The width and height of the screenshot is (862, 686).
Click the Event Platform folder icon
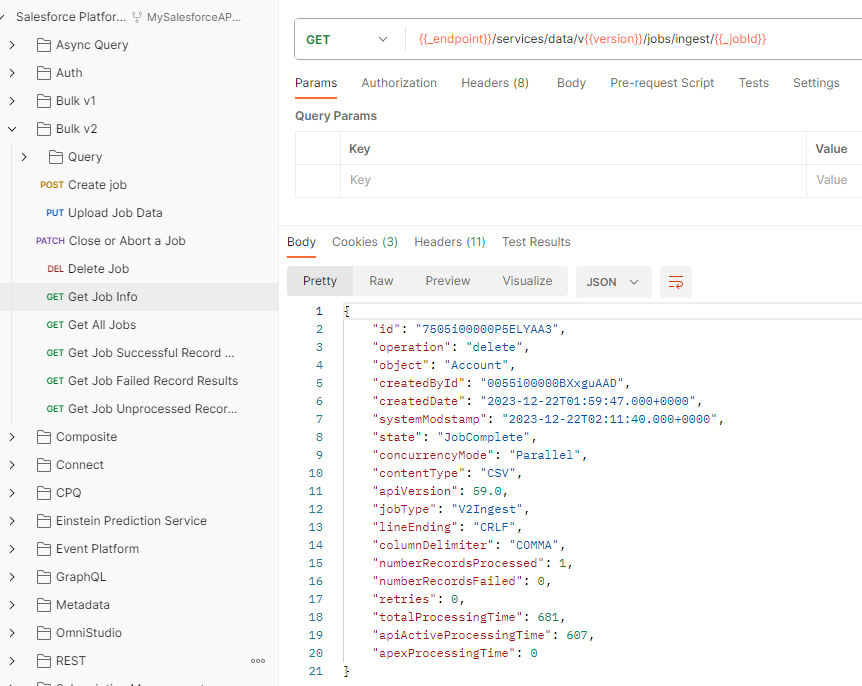(x=43, y=549)
